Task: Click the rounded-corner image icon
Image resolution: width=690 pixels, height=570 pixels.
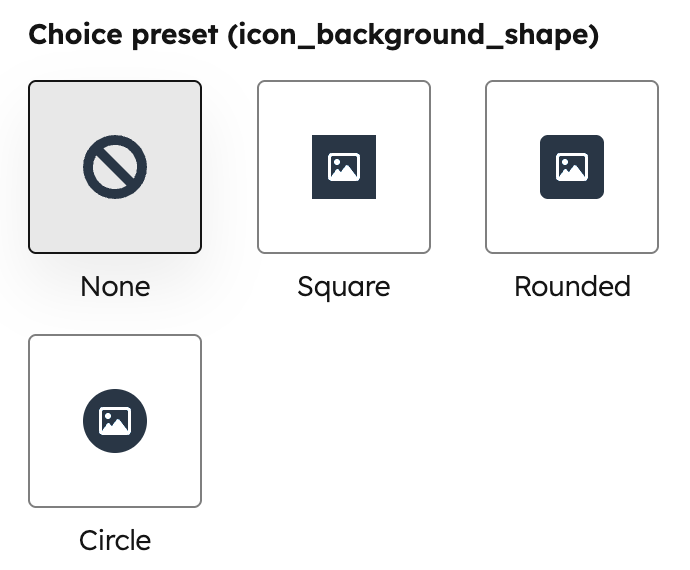Action: tap(572, 167)
